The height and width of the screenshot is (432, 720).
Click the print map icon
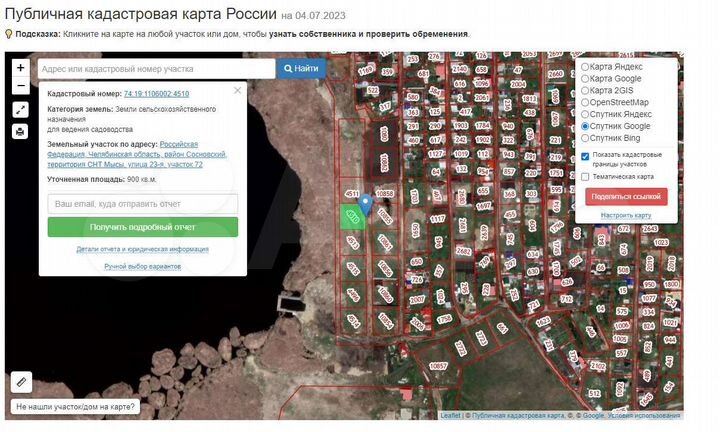(20, 132)
